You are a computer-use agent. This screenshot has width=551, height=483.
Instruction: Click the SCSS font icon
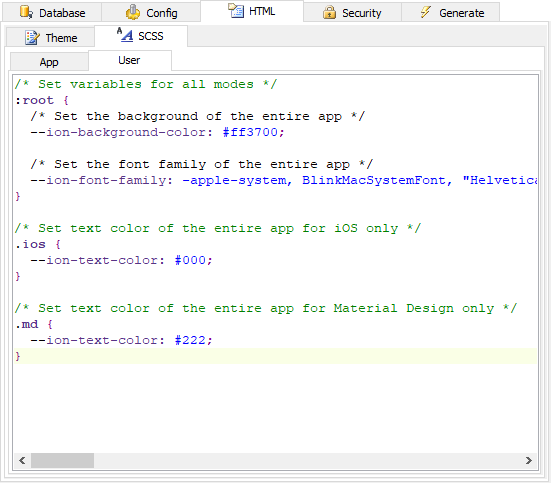point(125,35)
